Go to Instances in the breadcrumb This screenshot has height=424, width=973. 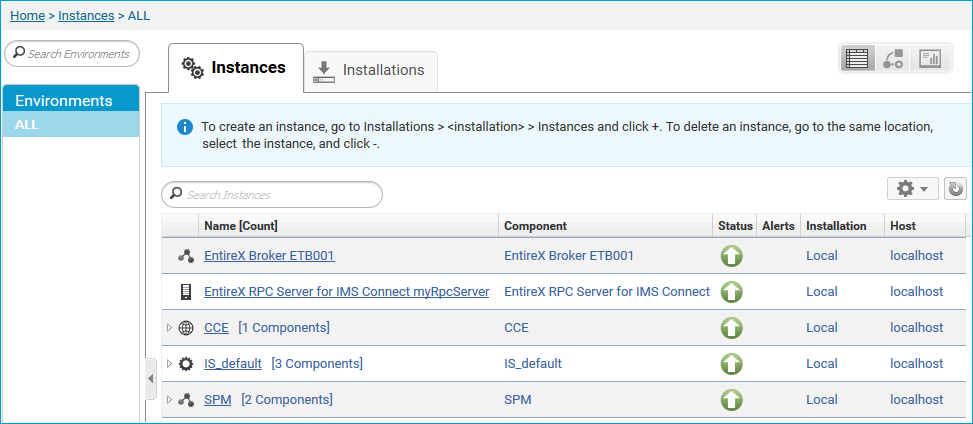(86, 16)
